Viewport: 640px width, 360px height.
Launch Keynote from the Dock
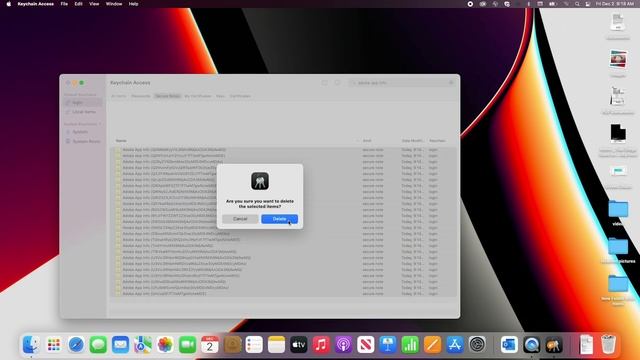[x=388, y=345]
